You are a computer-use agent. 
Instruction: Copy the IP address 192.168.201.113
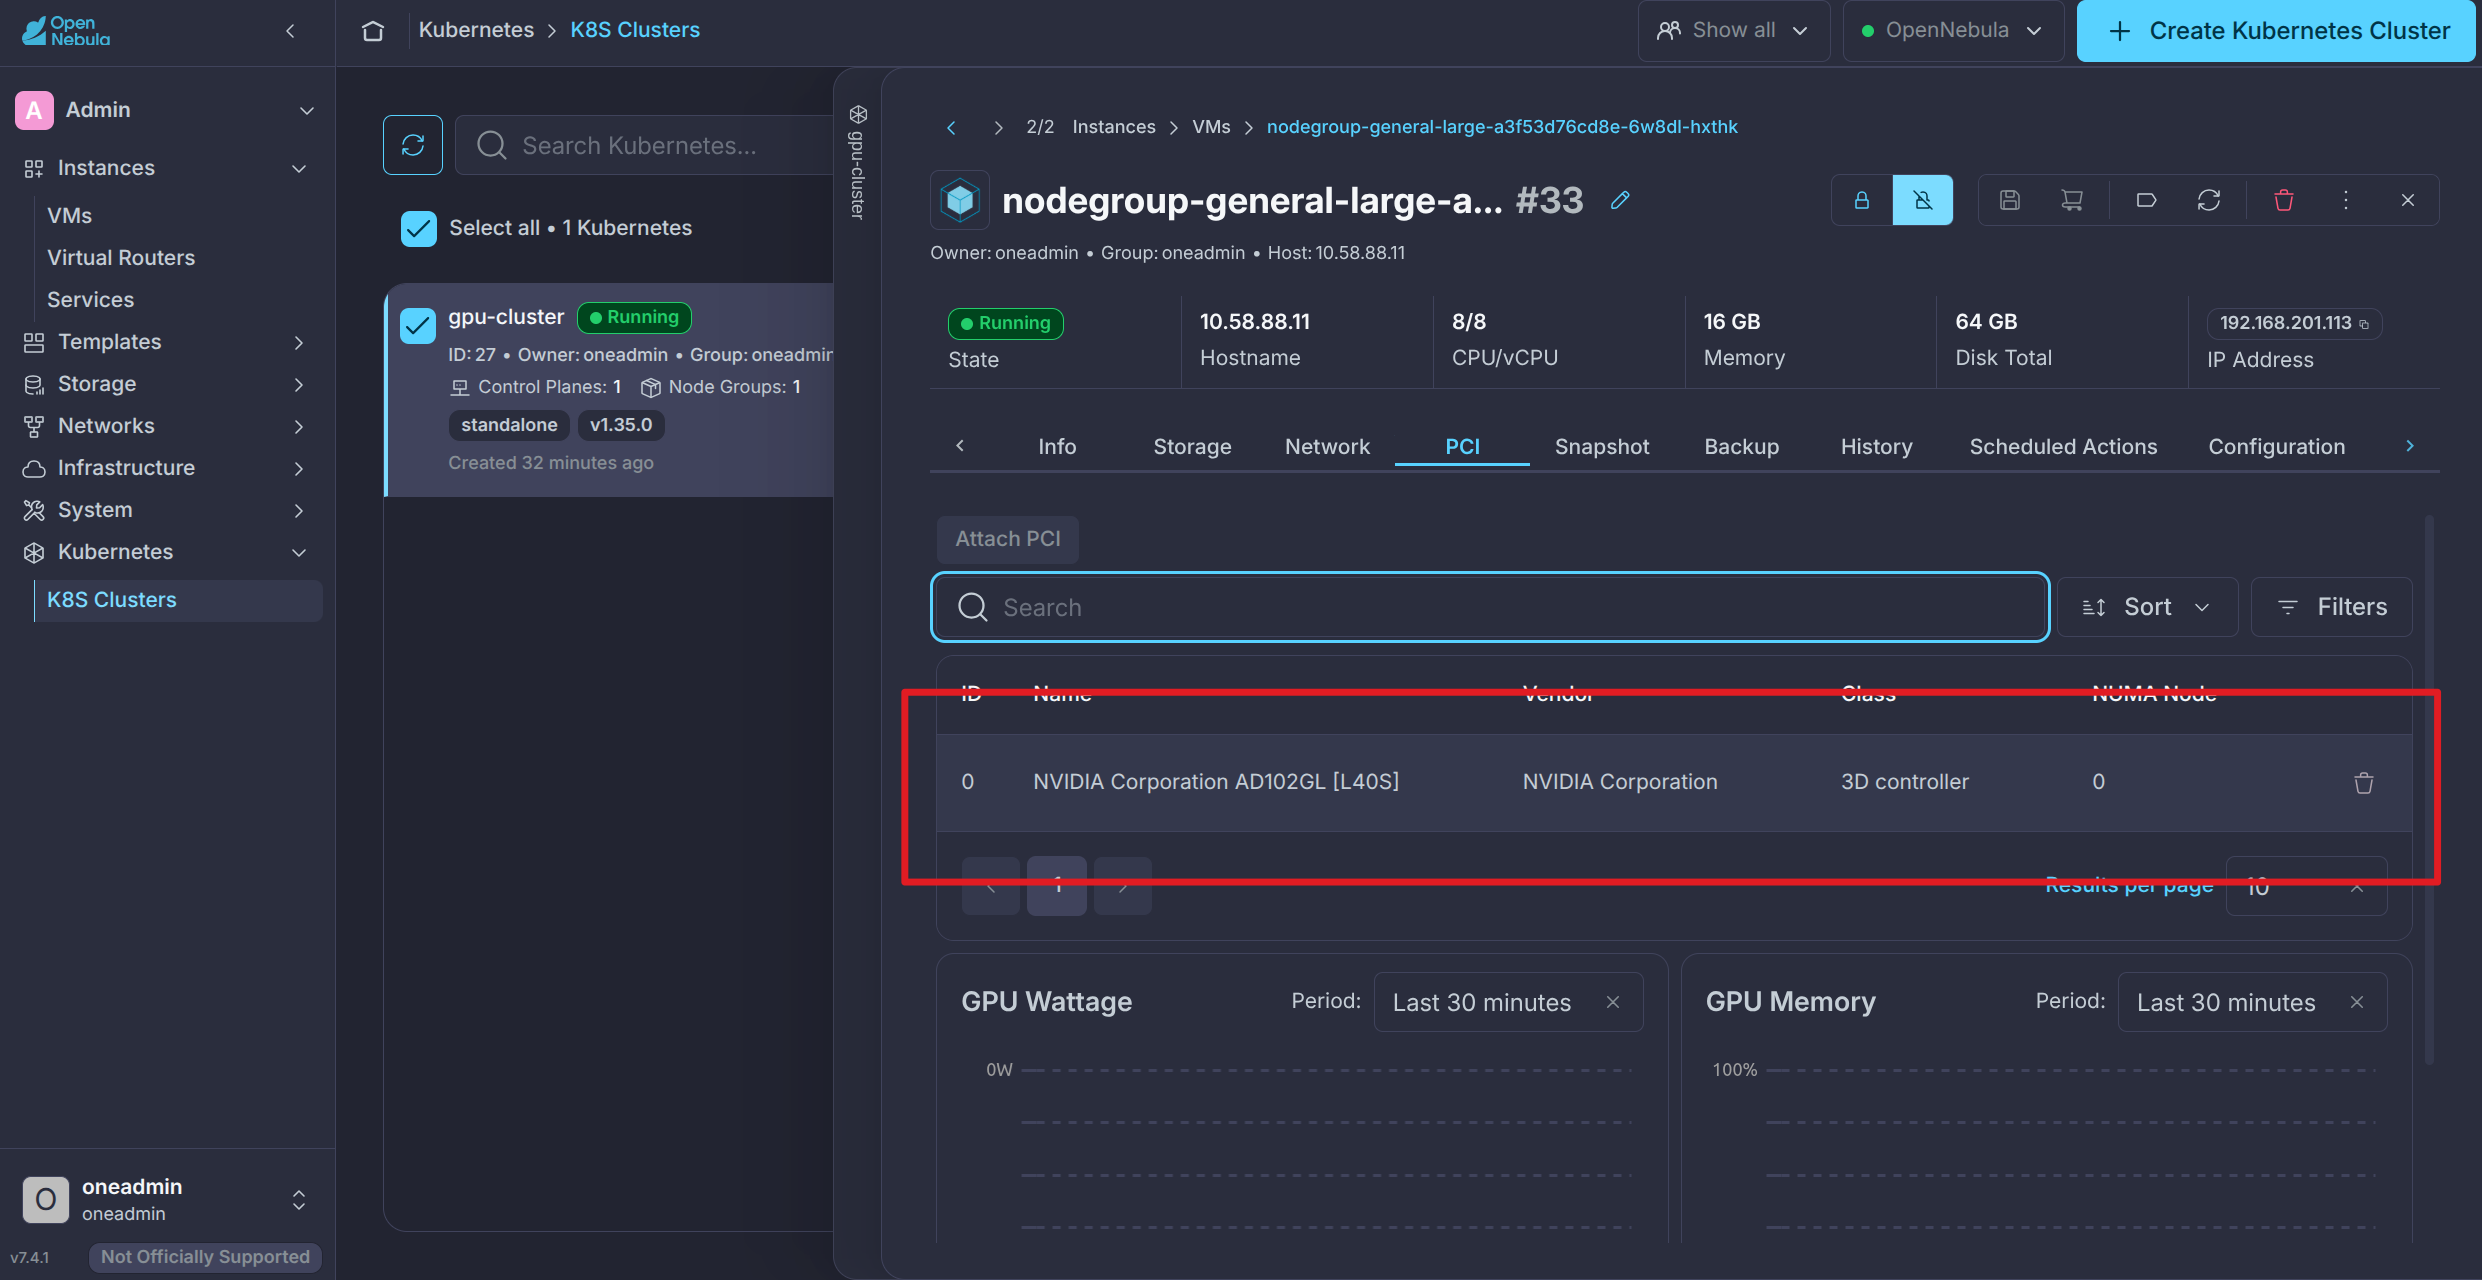2364,324
